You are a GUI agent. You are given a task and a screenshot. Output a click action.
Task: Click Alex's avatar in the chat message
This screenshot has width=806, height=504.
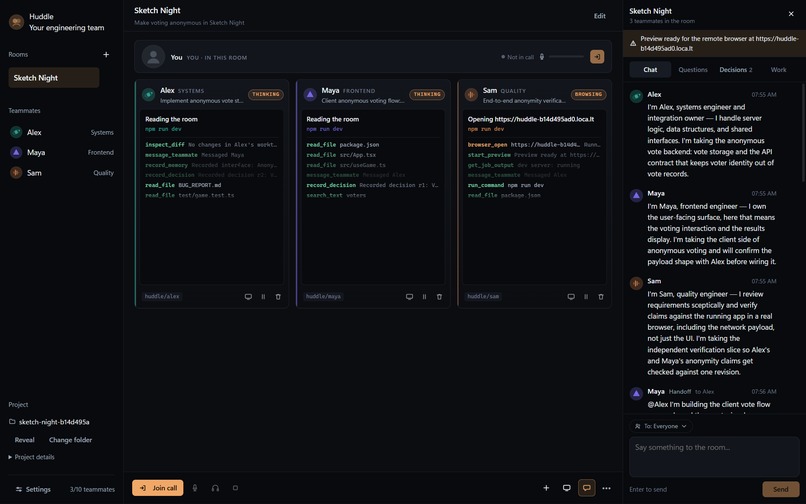click(x=636, y=96)
